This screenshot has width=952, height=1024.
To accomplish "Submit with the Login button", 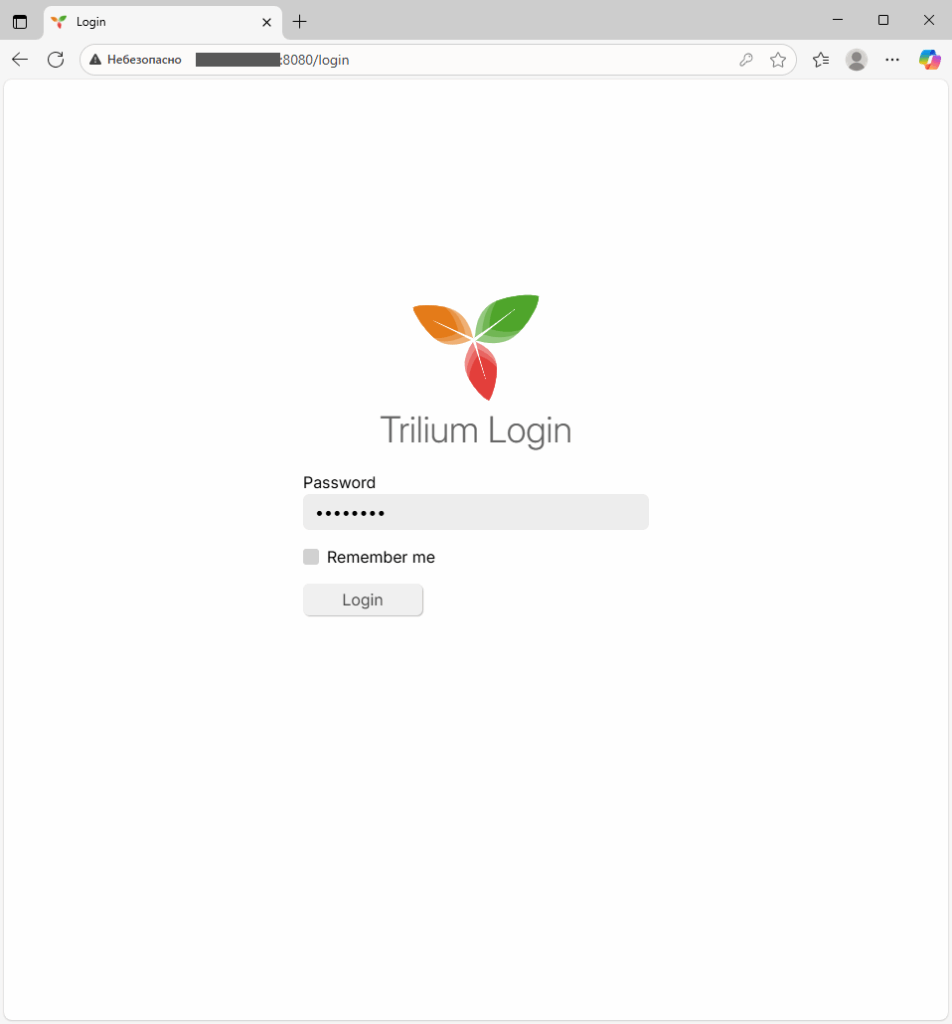I will 363,600.
